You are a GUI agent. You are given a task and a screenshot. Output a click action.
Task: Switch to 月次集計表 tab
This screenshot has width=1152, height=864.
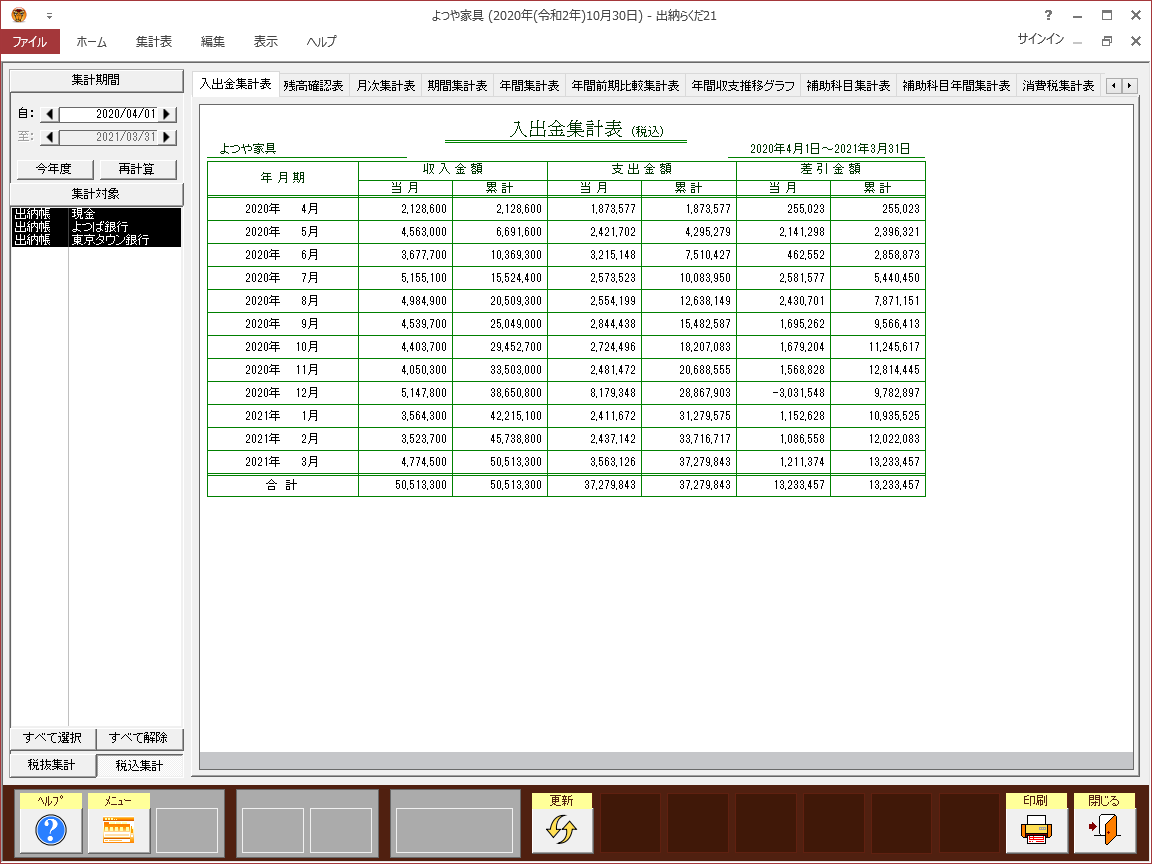386,86
